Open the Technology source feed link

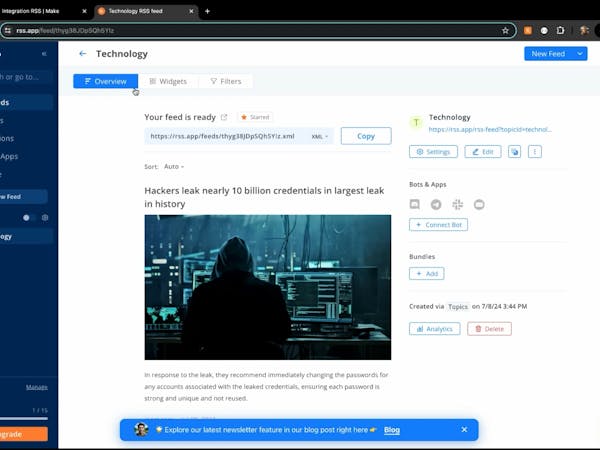(x=490, y=129)
